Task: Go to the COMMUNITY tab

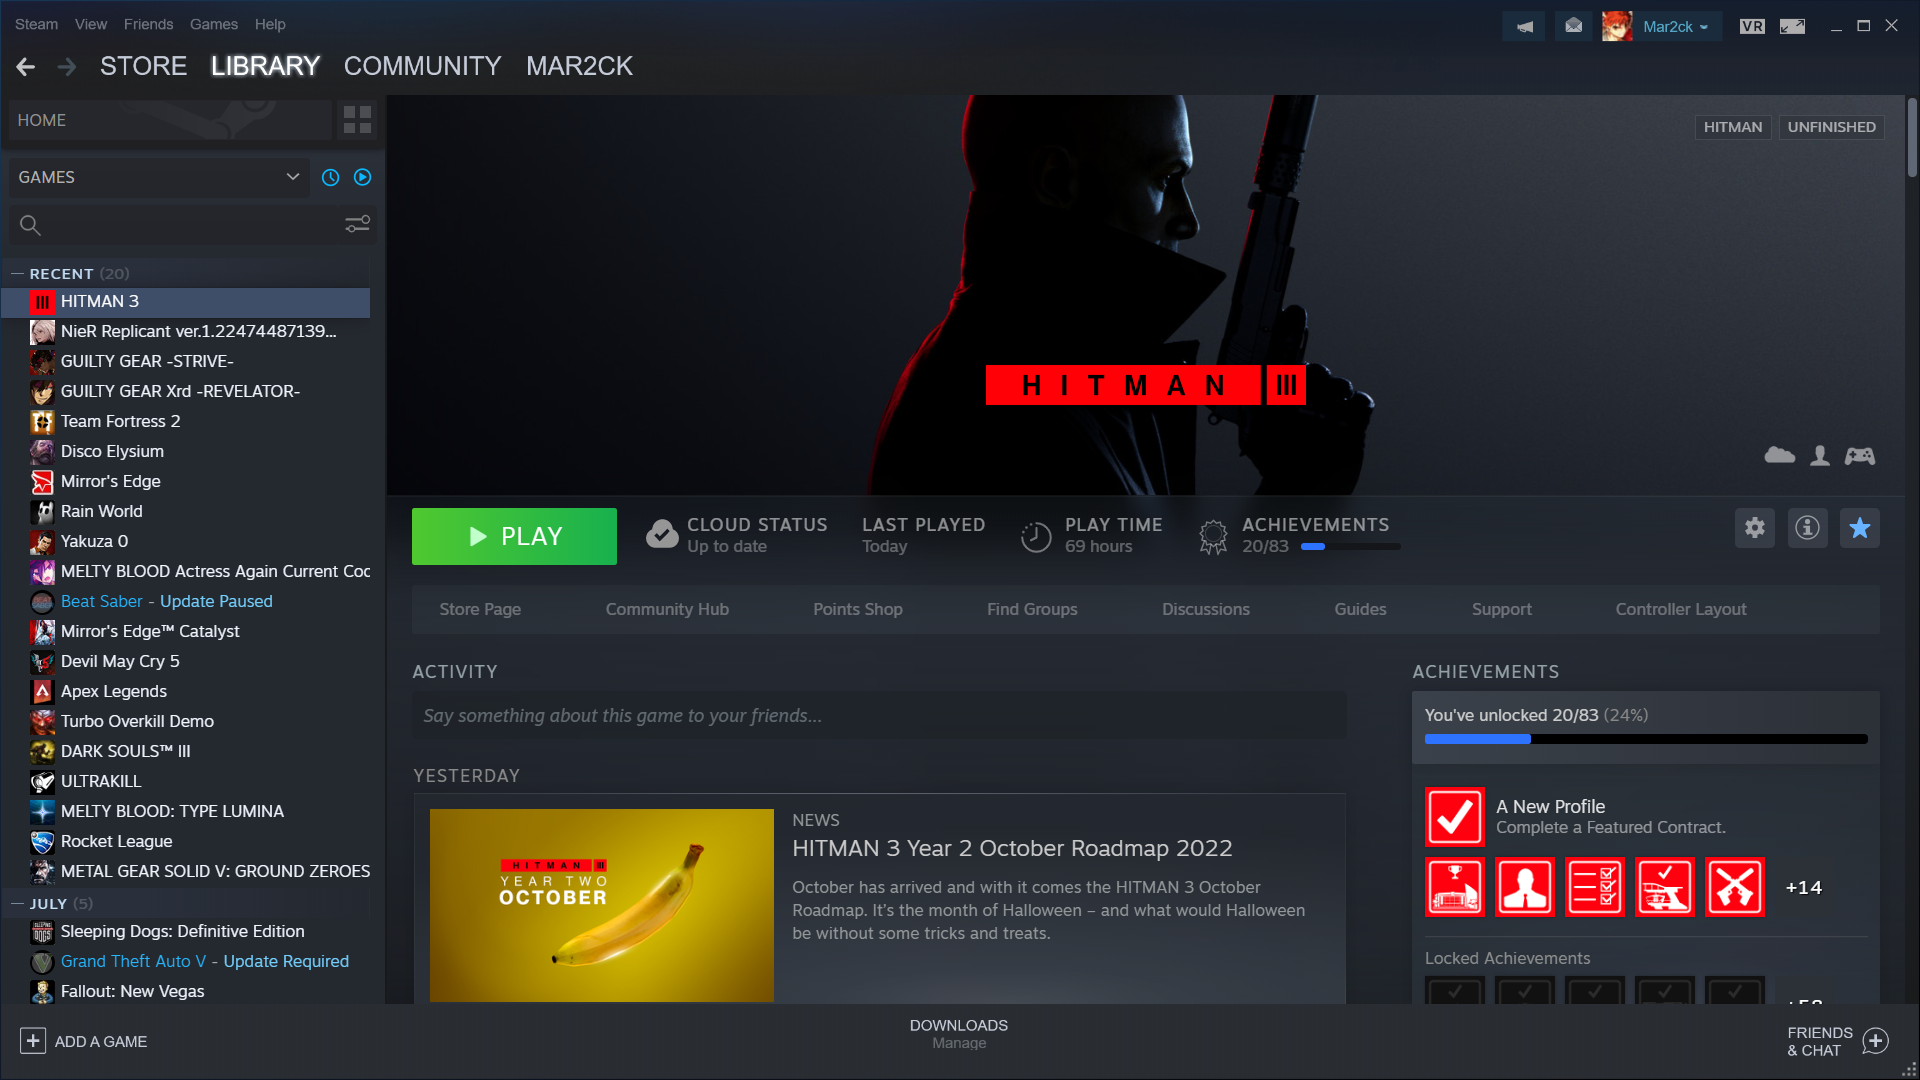Action: [422, 66]
